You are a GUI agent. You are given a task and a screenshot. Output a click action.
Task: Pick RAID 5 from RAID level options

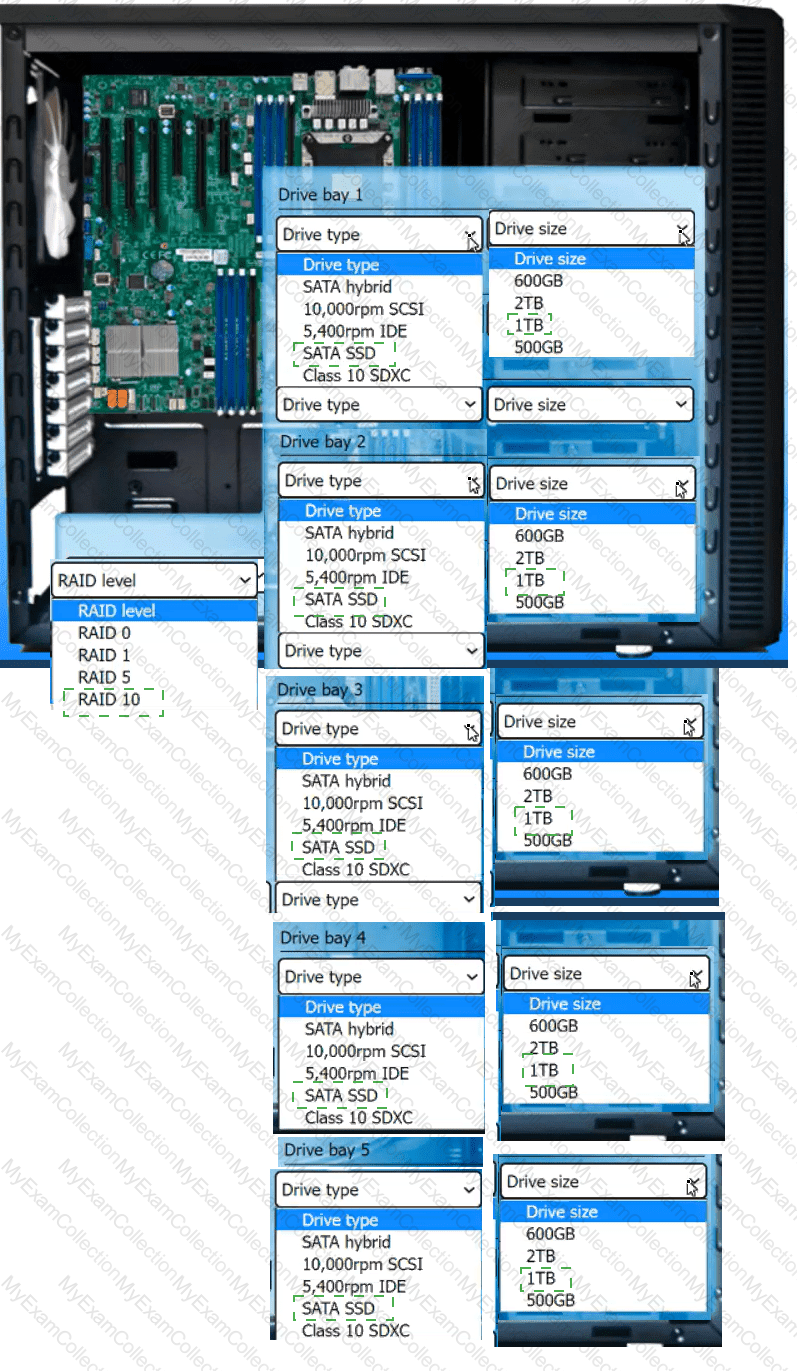click(104, 677)
